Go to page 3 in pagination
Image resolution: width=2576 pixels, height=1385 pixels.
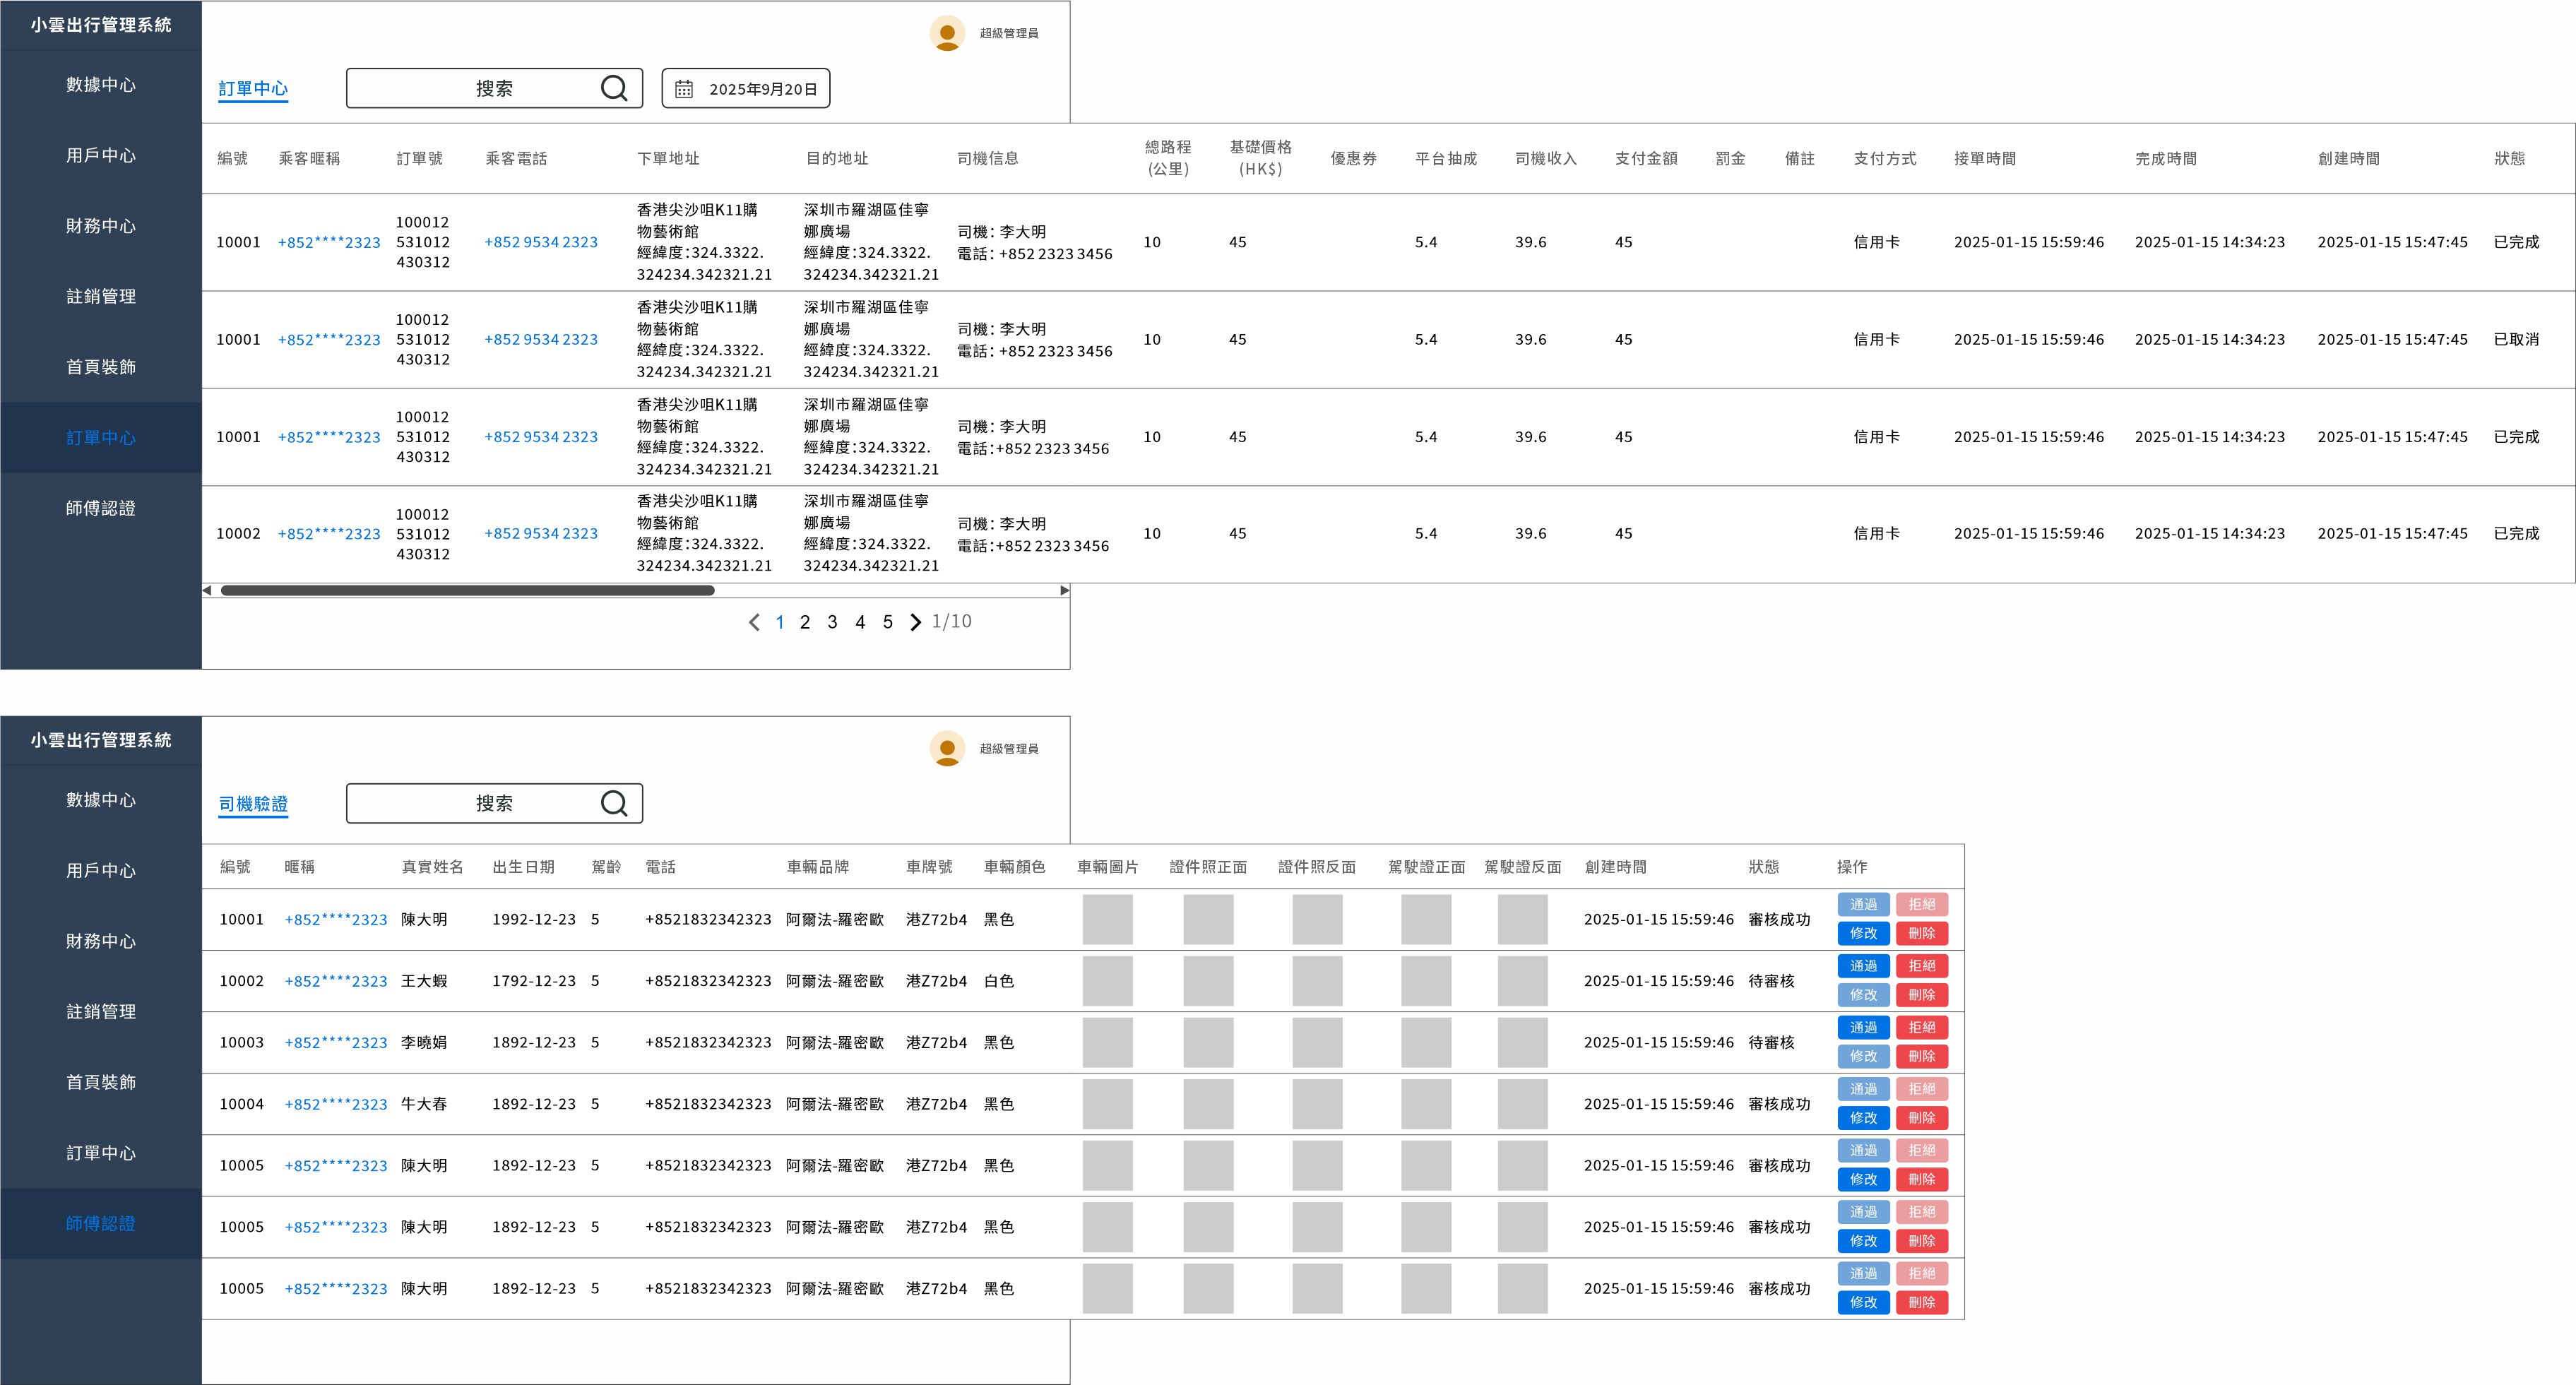(x=832, y=622)
